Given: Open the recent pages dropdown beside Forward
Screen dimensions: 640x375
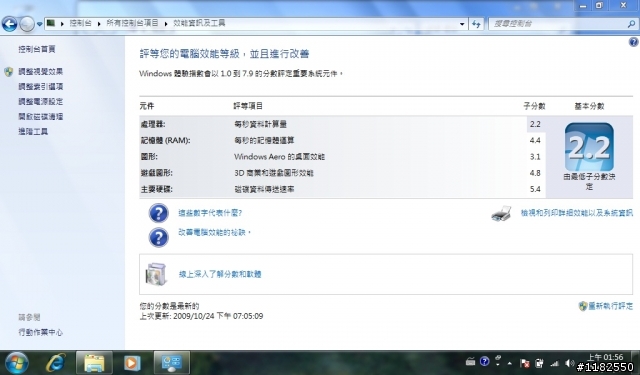Looking at the screenshot, I should pos(39,24).
